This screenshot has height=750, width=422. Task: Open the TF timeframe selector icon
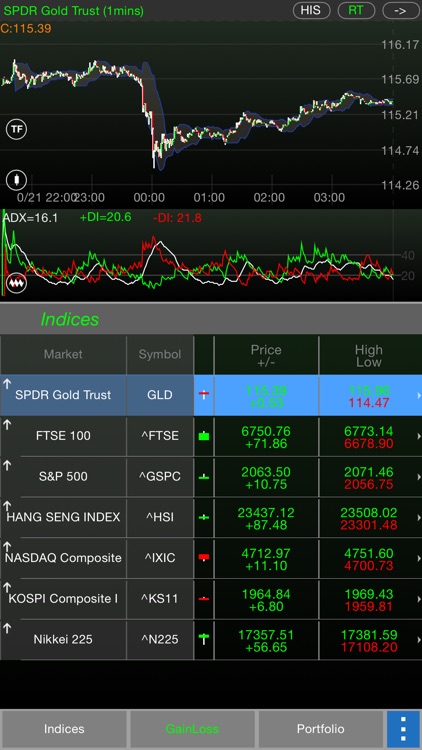[16, 129]
